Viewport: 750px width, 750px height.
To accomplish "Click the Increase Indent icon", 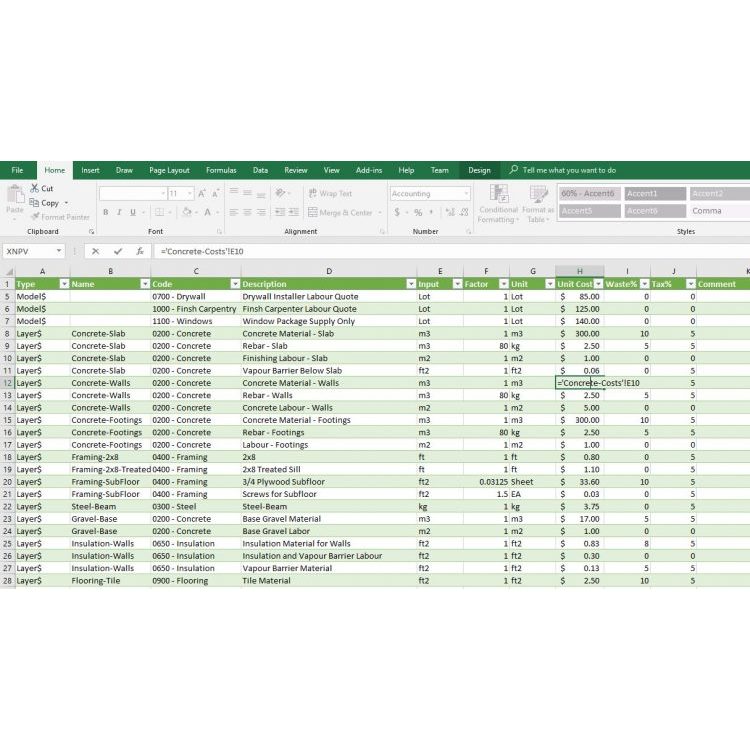I will (294, 212).
